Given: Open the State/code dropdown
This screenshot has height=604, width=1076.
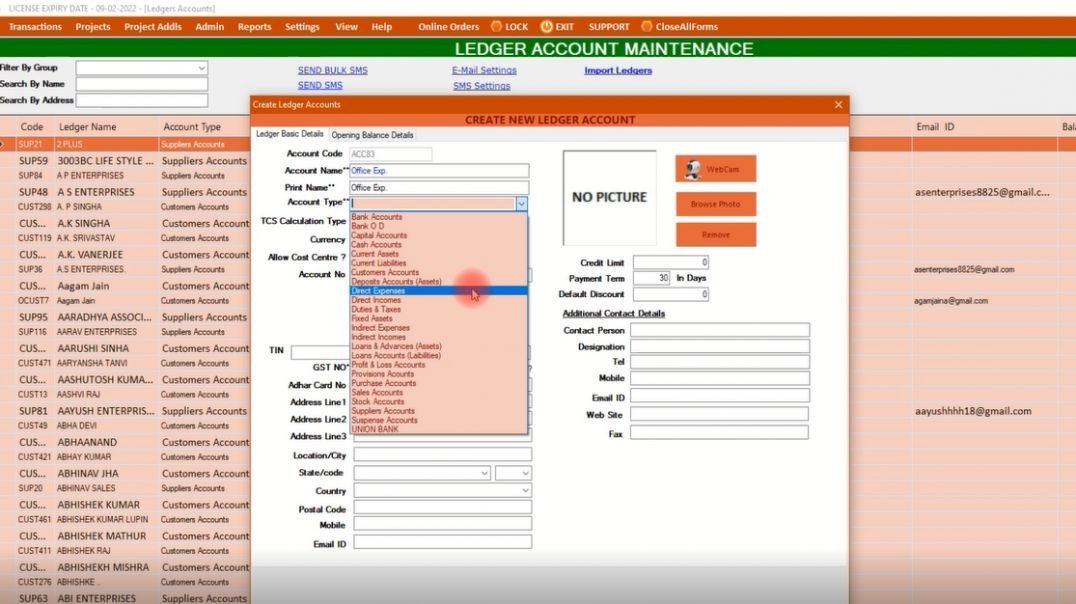Looking at the screenshot, I should [486, 472].
